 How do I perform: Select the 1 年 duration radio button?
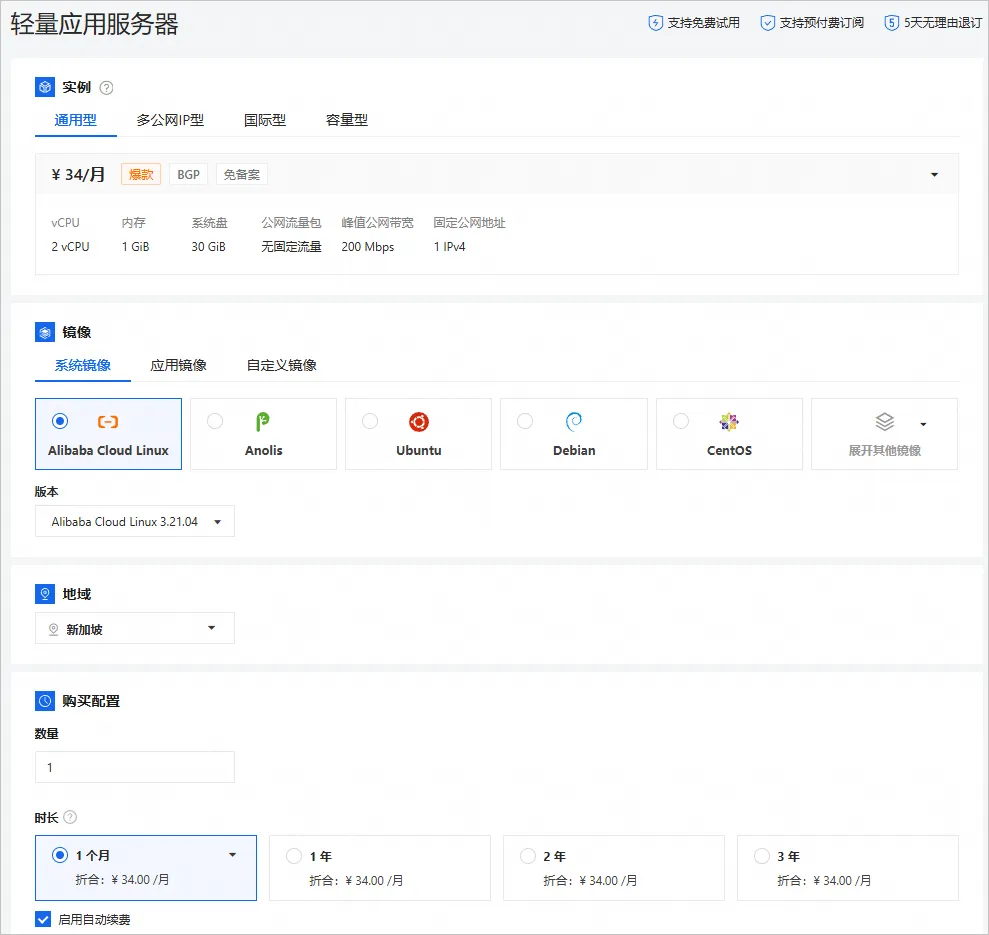294,856
